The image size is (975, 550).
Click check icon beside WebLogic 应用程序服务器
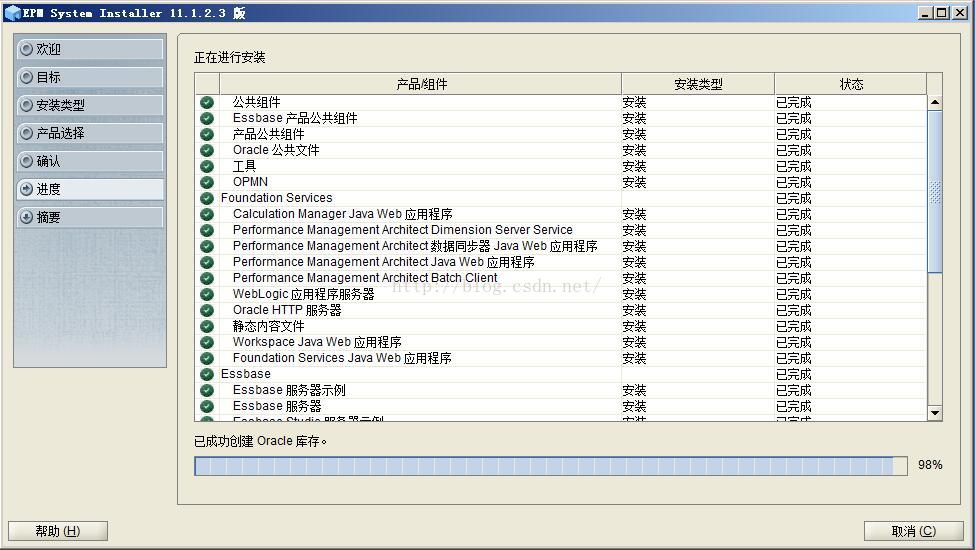pyautogui.click(x=207, y=294)
